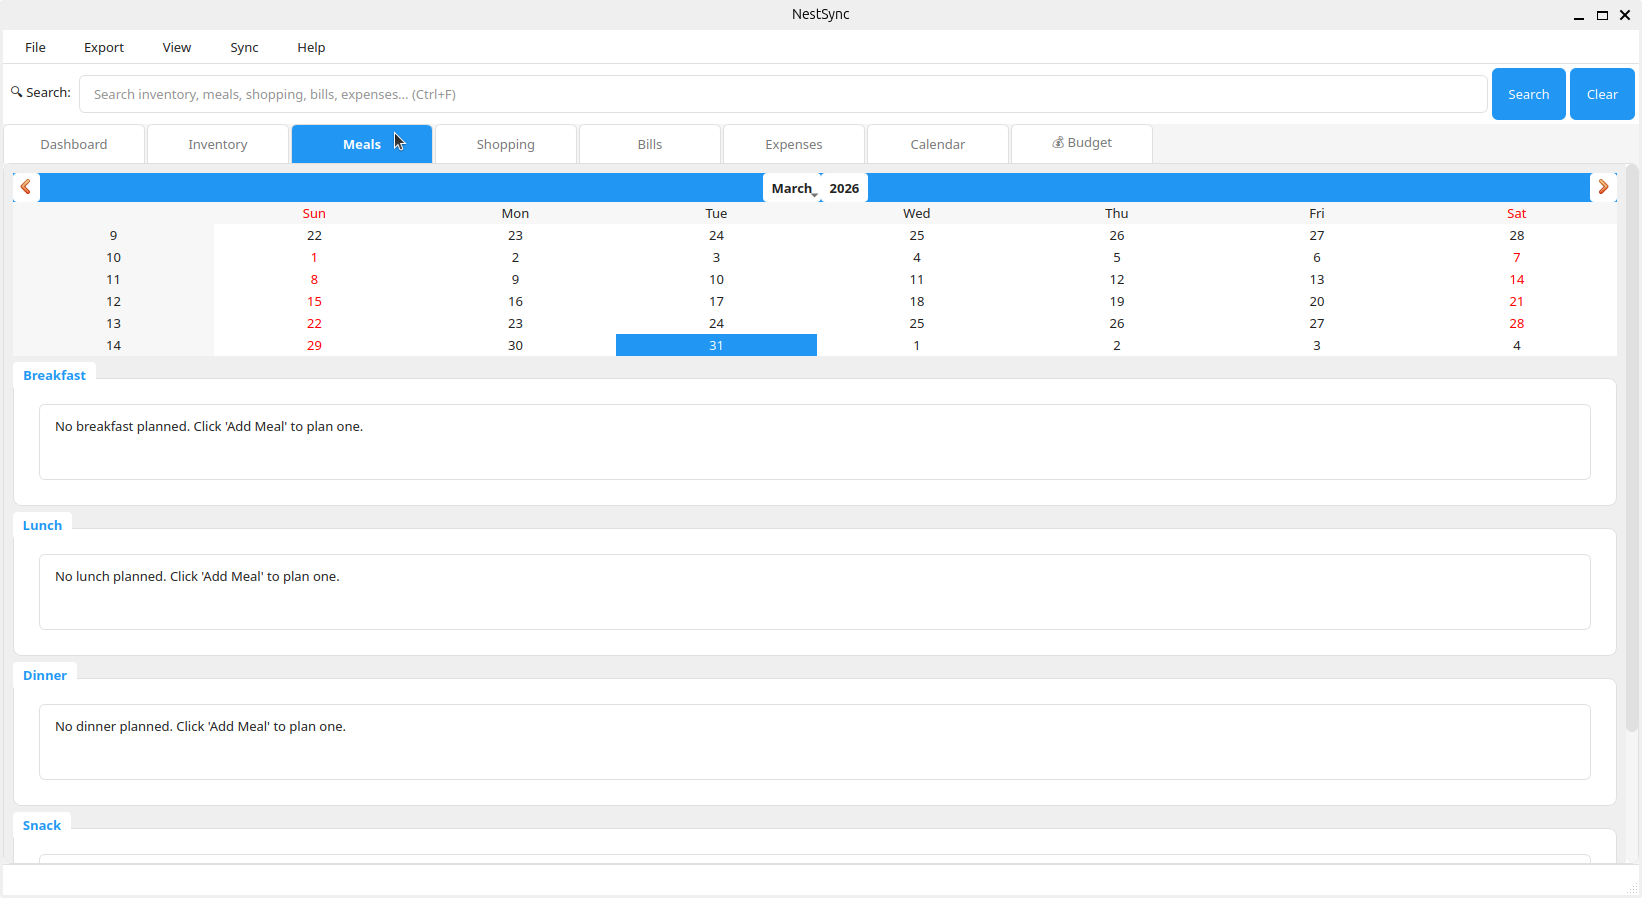The image size is (1642, 898).
Task: Click the Clear button
Action: [x=1602, y=94]
